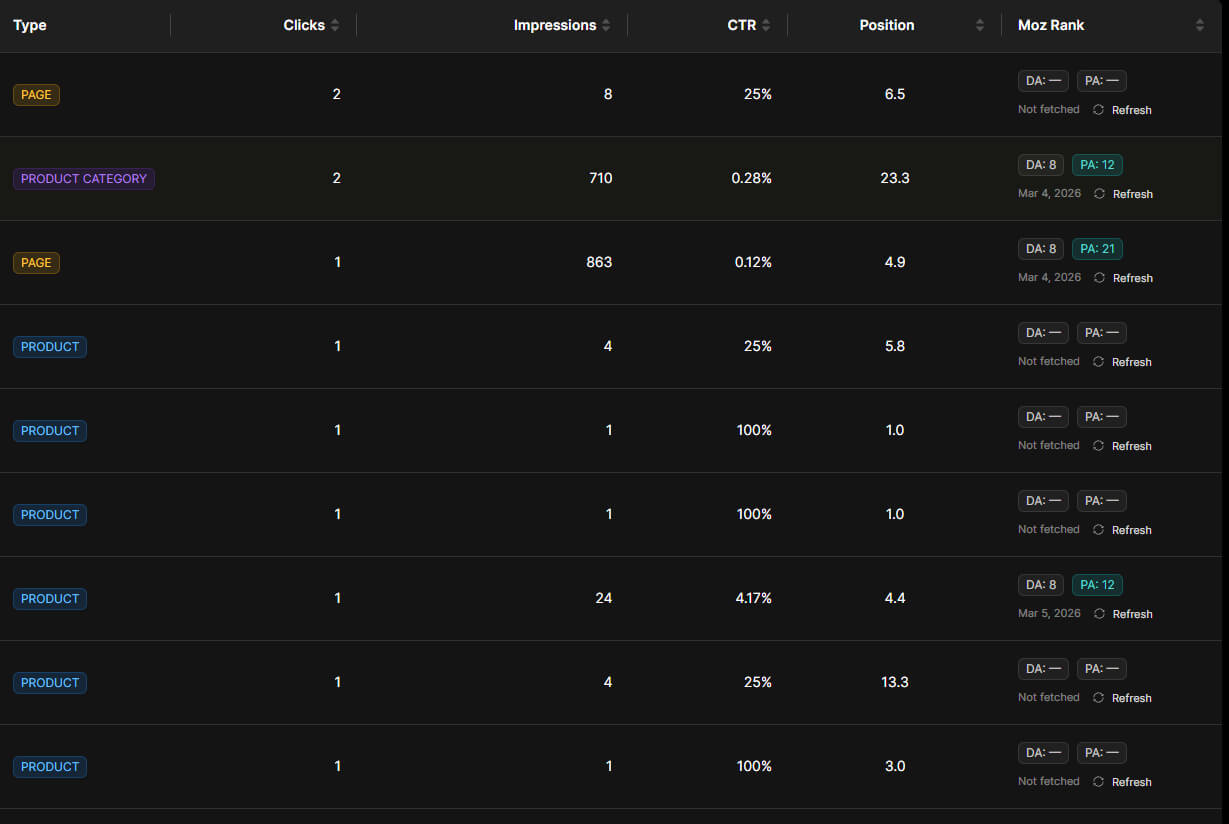The height and width of the screenshot is (824, 1229).
Task: Click the Position column sort arrows
Action: (980, 26)
